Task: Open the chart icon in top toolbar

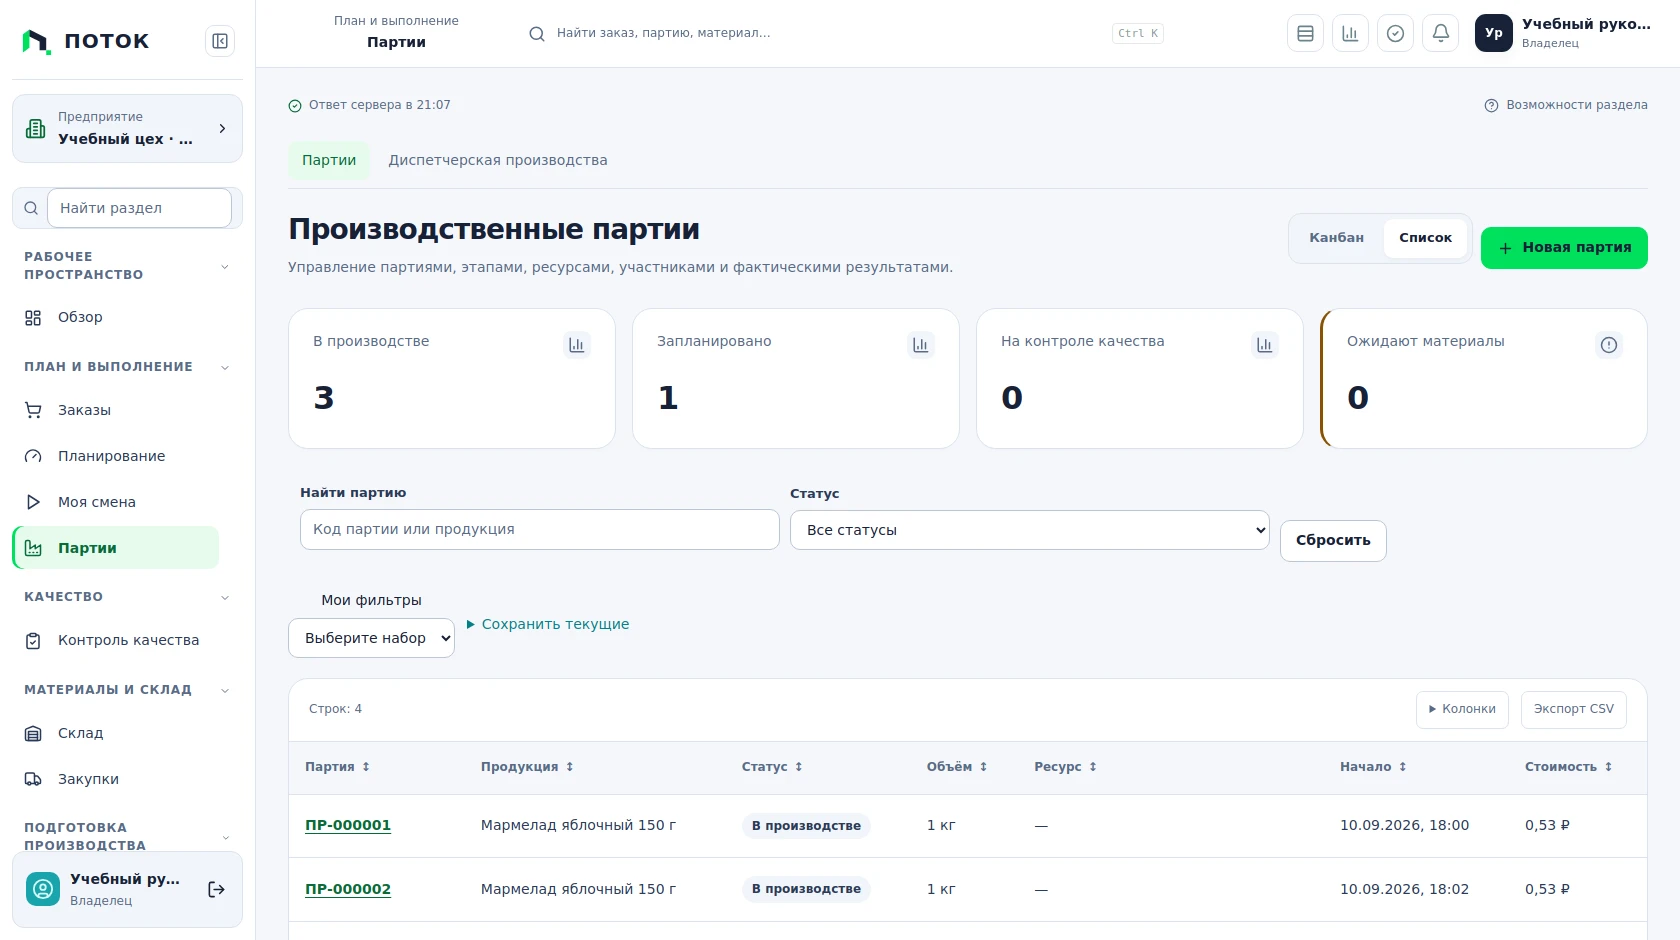Action: pos(1350,33)
